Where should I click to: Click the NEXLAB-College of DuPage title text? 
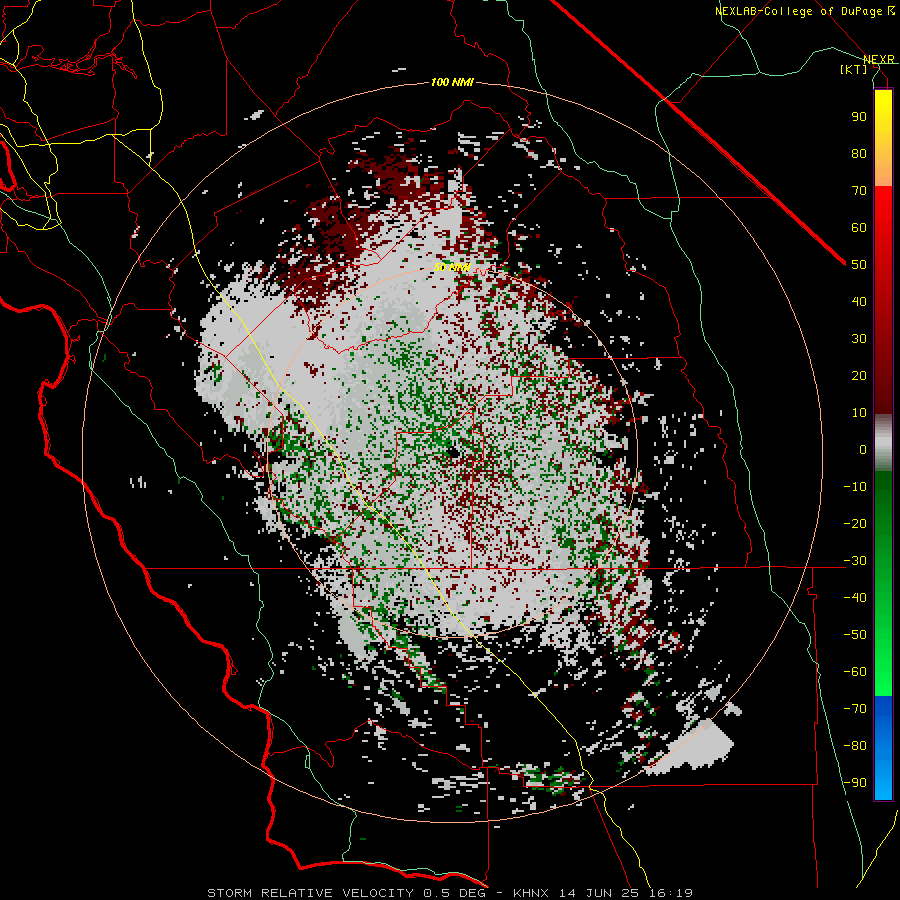799,11
